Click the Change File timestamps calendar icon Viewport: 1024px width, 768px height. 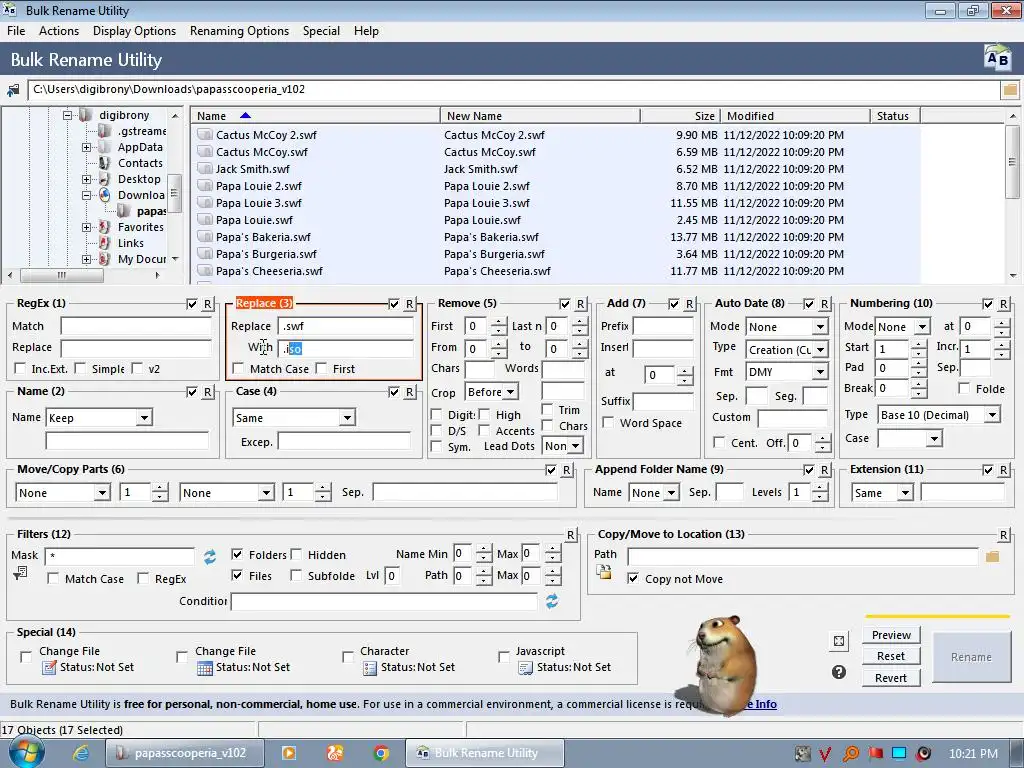point(205,667)
